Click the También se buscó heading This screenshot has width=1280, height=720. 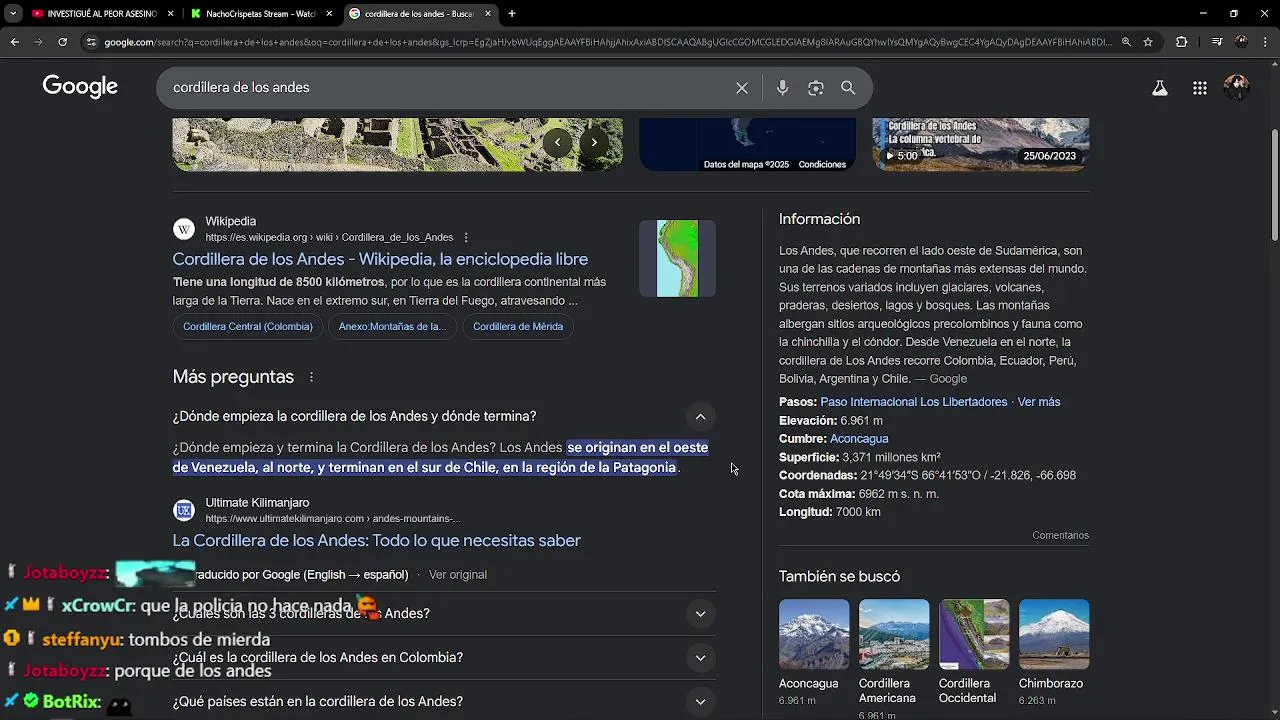pyautogui.click(x=839, y=577)
